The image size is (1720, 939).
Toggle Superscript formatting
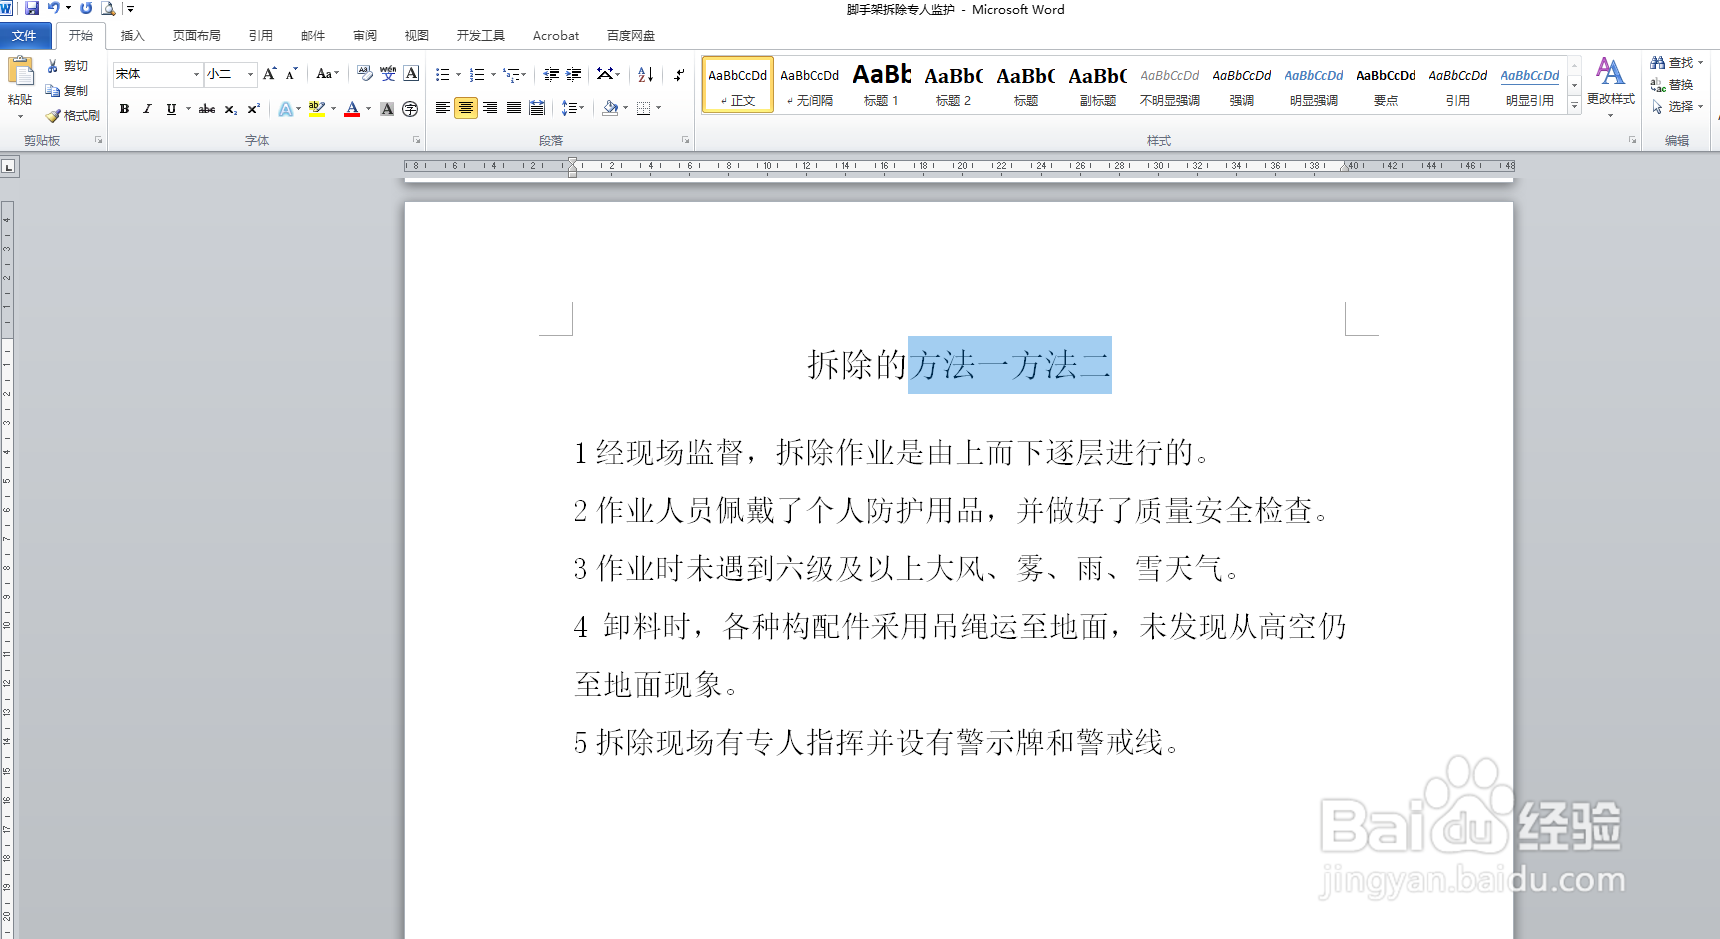(254, 109)
